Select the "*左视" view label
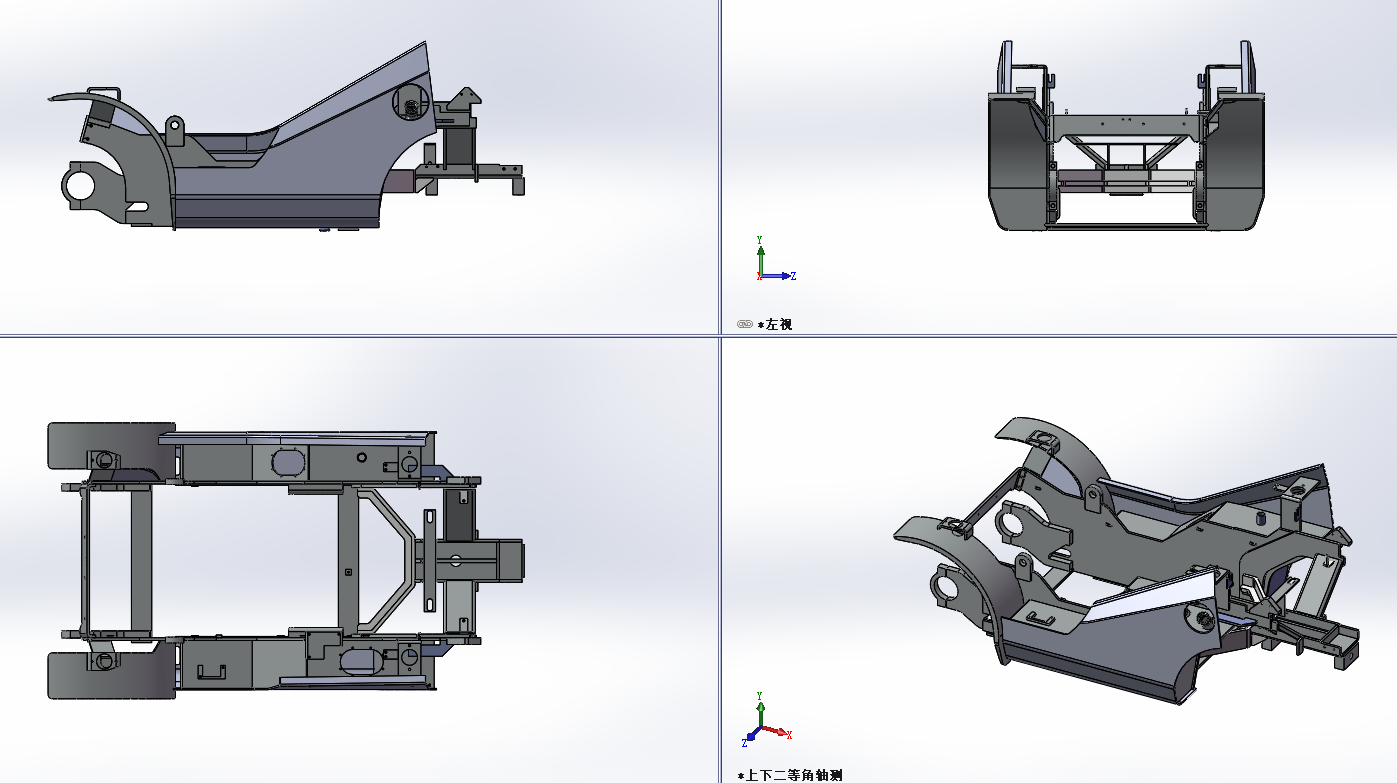Image resolution: width=1397 pixels, height=783 pixels. point(775,325)
